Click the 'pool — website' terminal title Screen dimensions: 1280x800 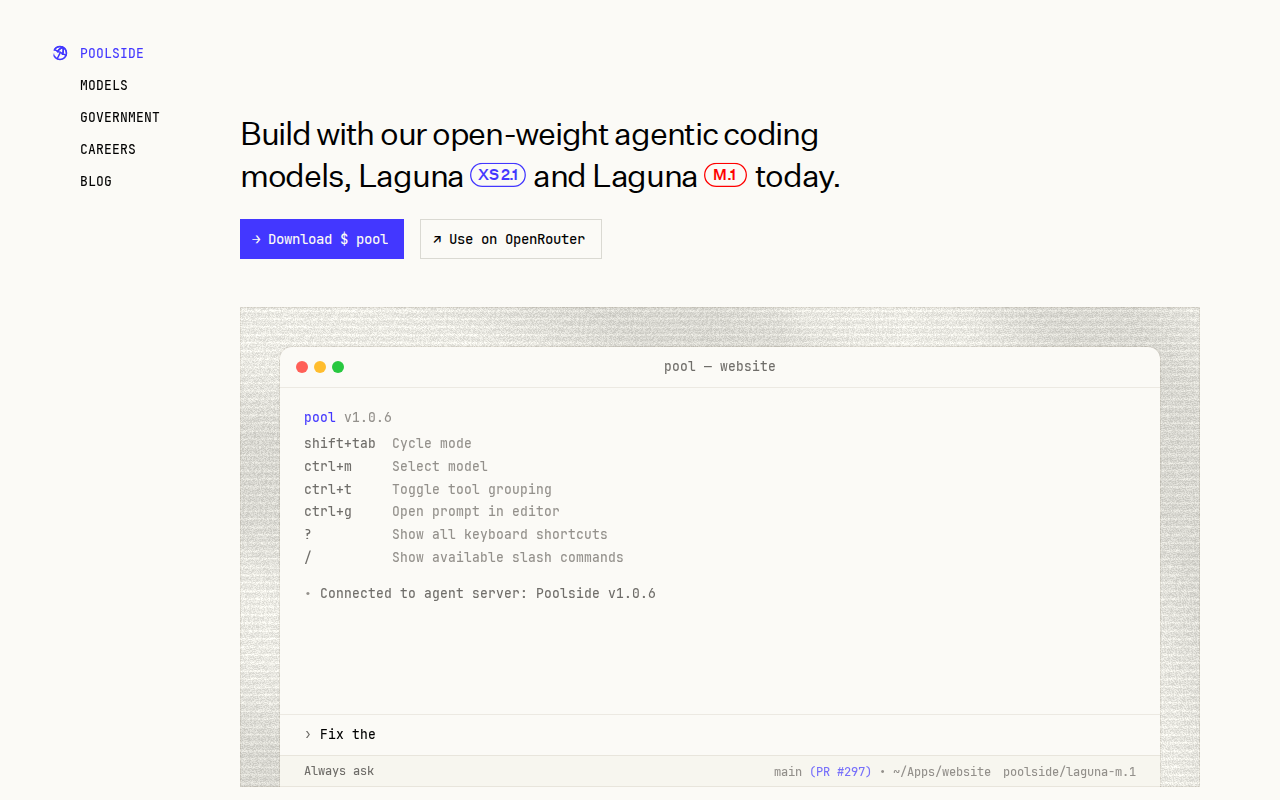click(720, 366)
